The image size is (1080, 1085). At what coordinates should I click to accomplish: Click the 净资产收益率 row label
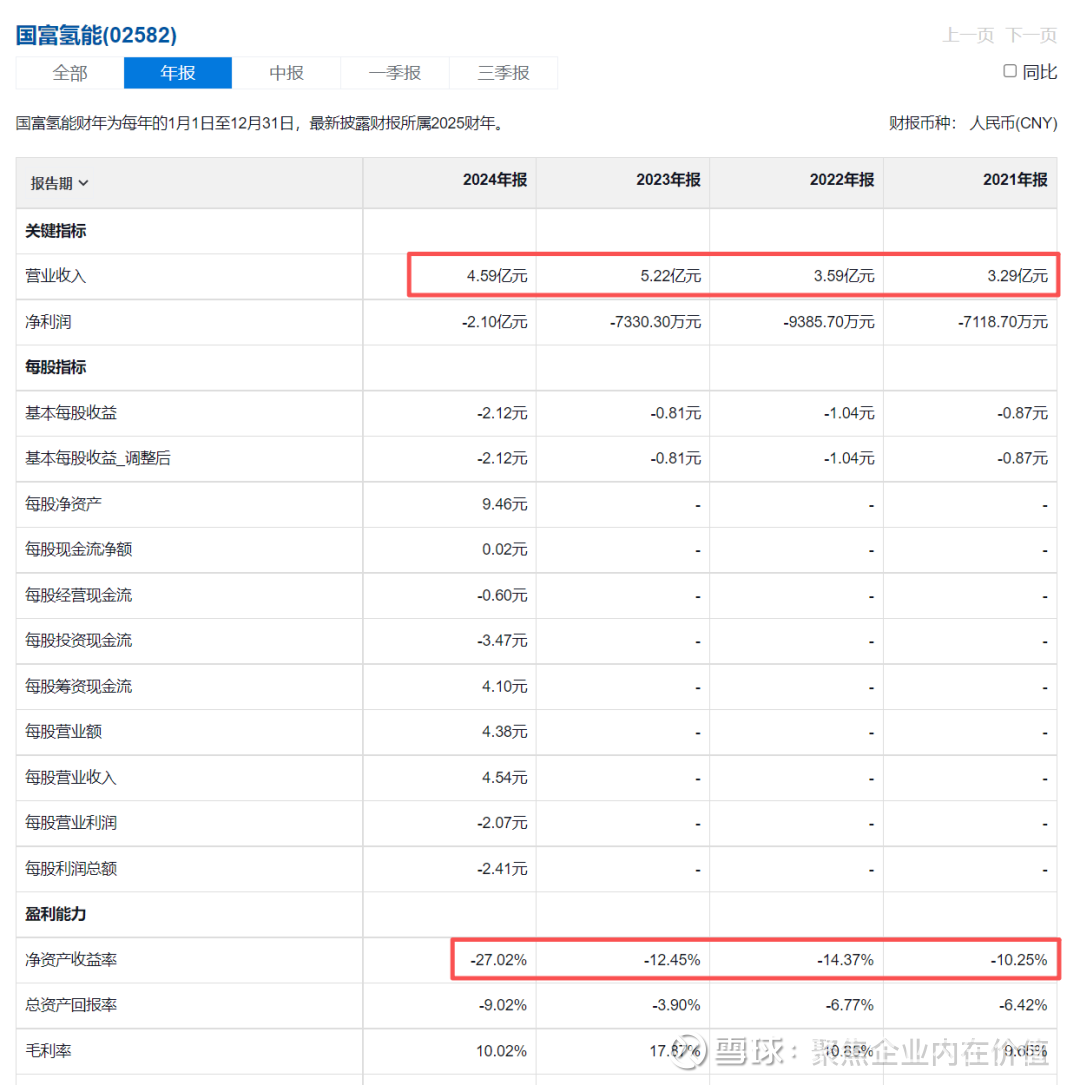(x=71, y=960)
